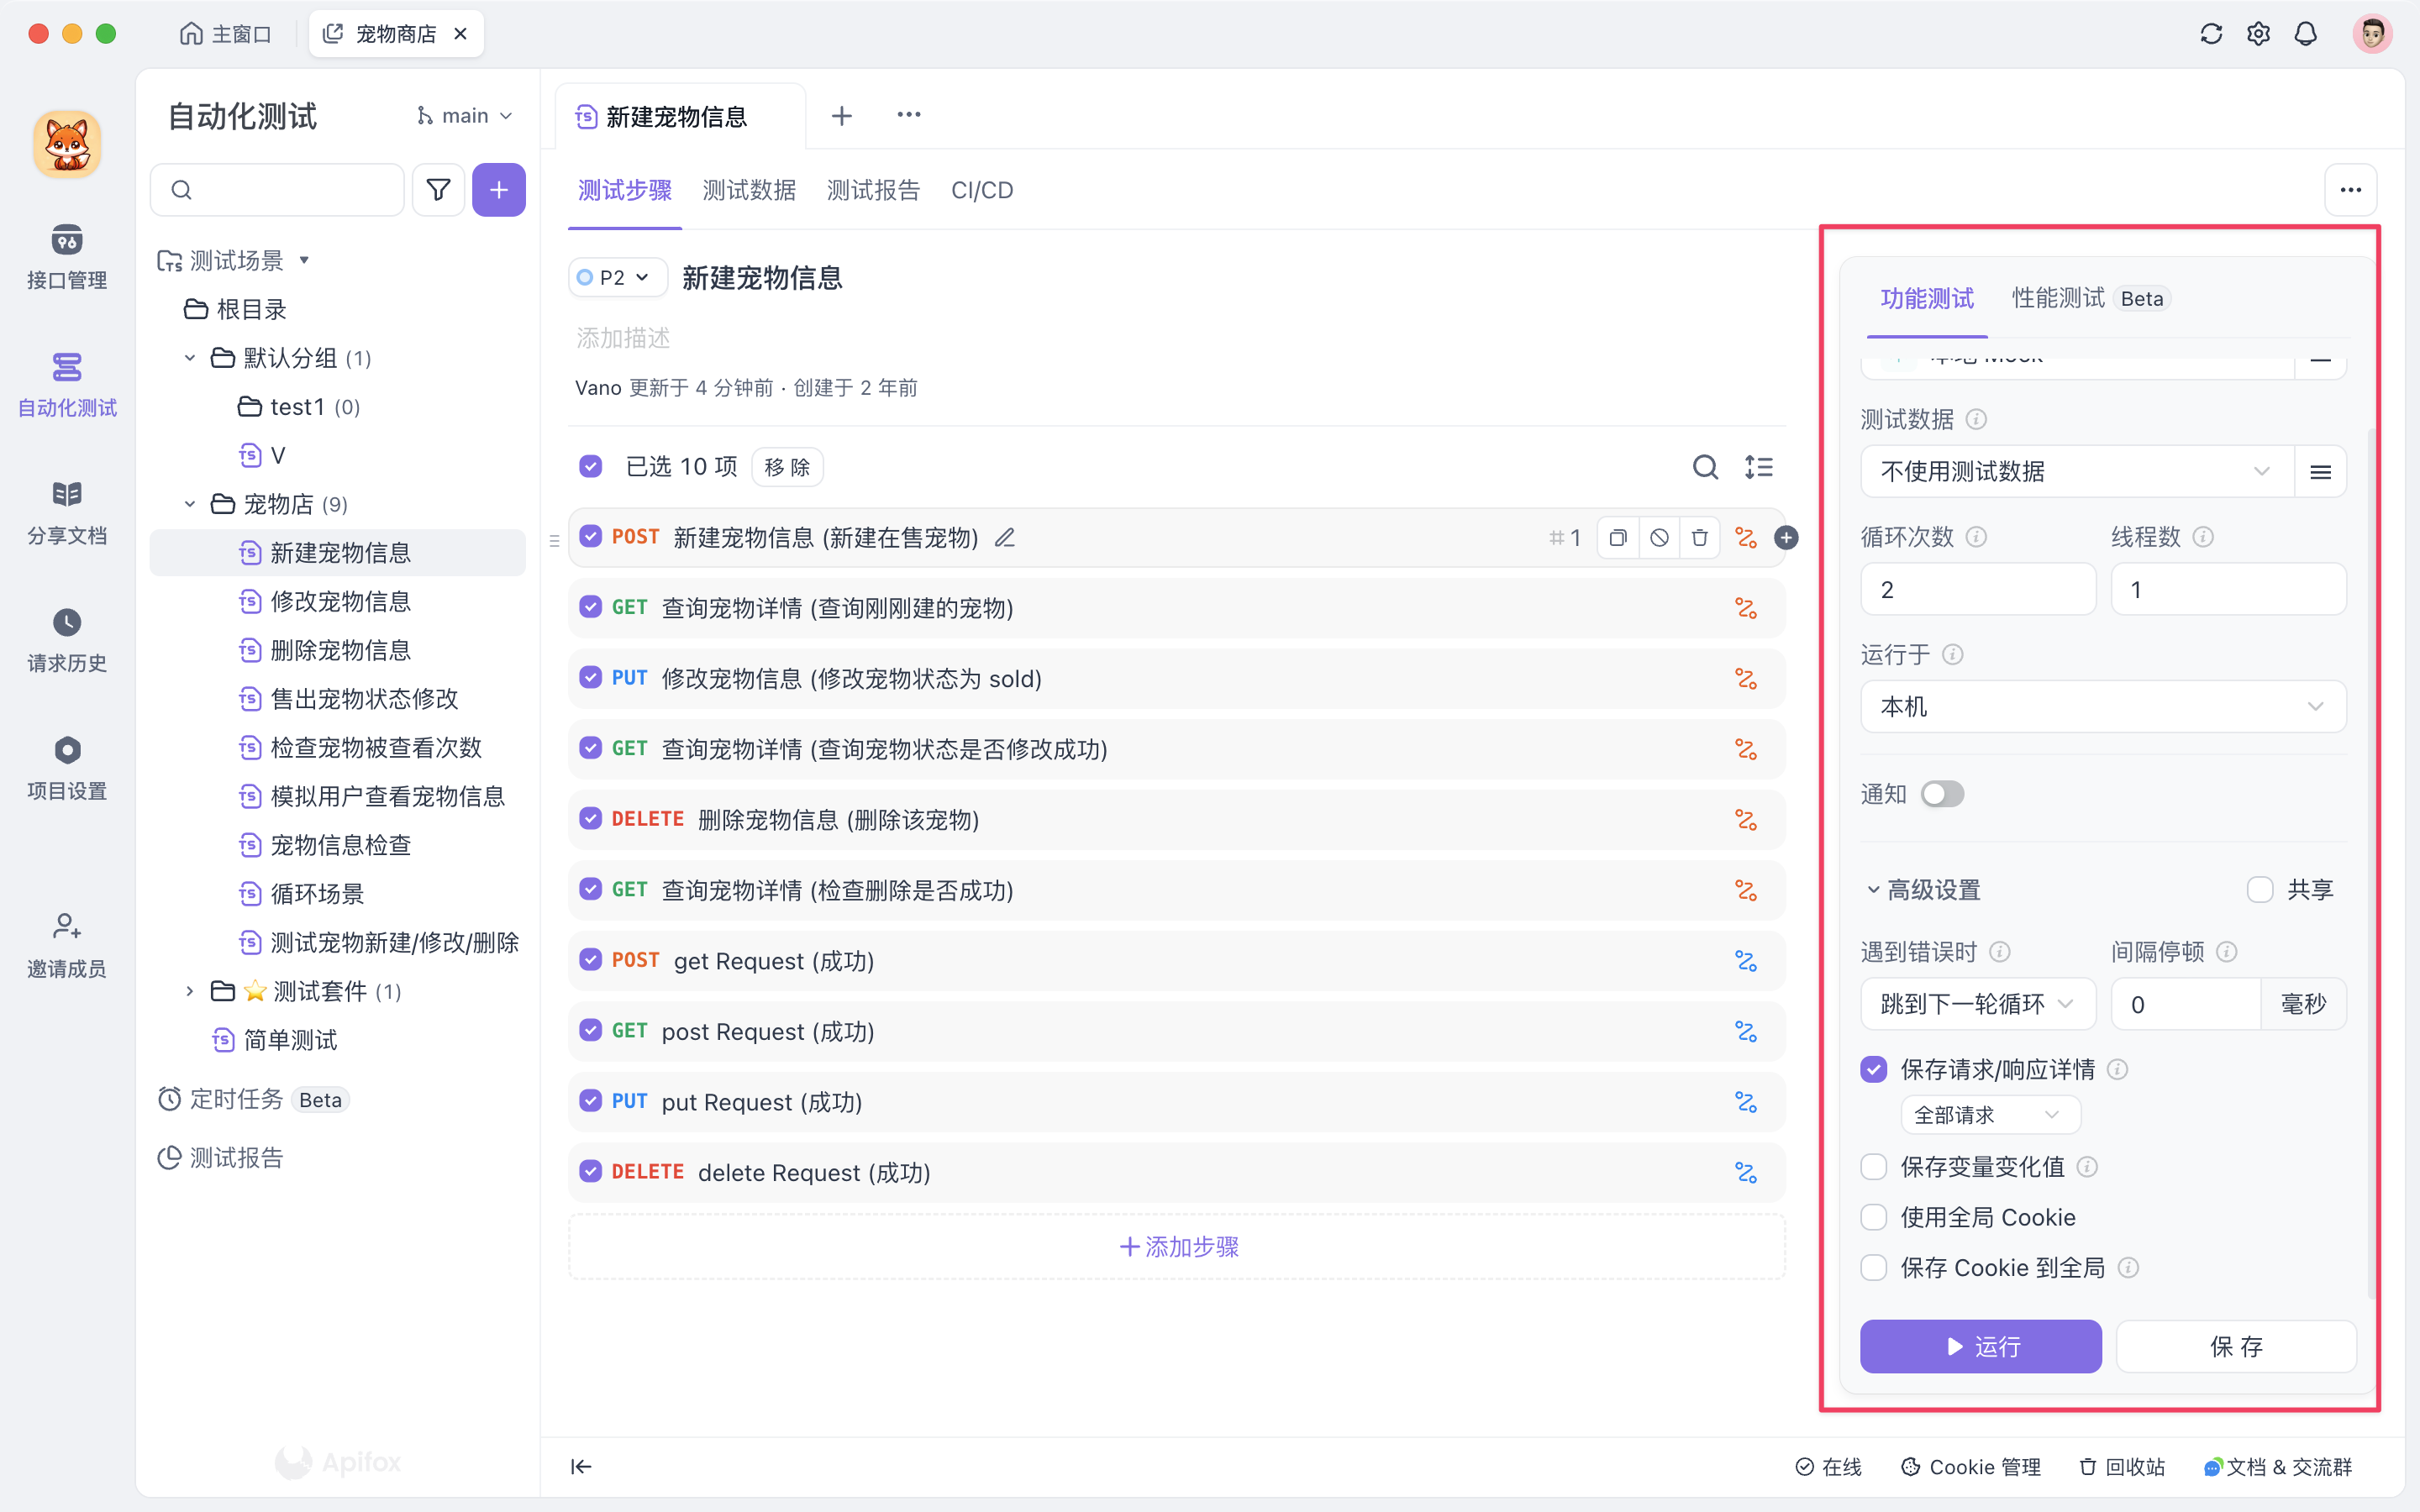Click 添加步骤 to add a new step
This screenshot has height=1512, width=2420.
point(1176,1246)
